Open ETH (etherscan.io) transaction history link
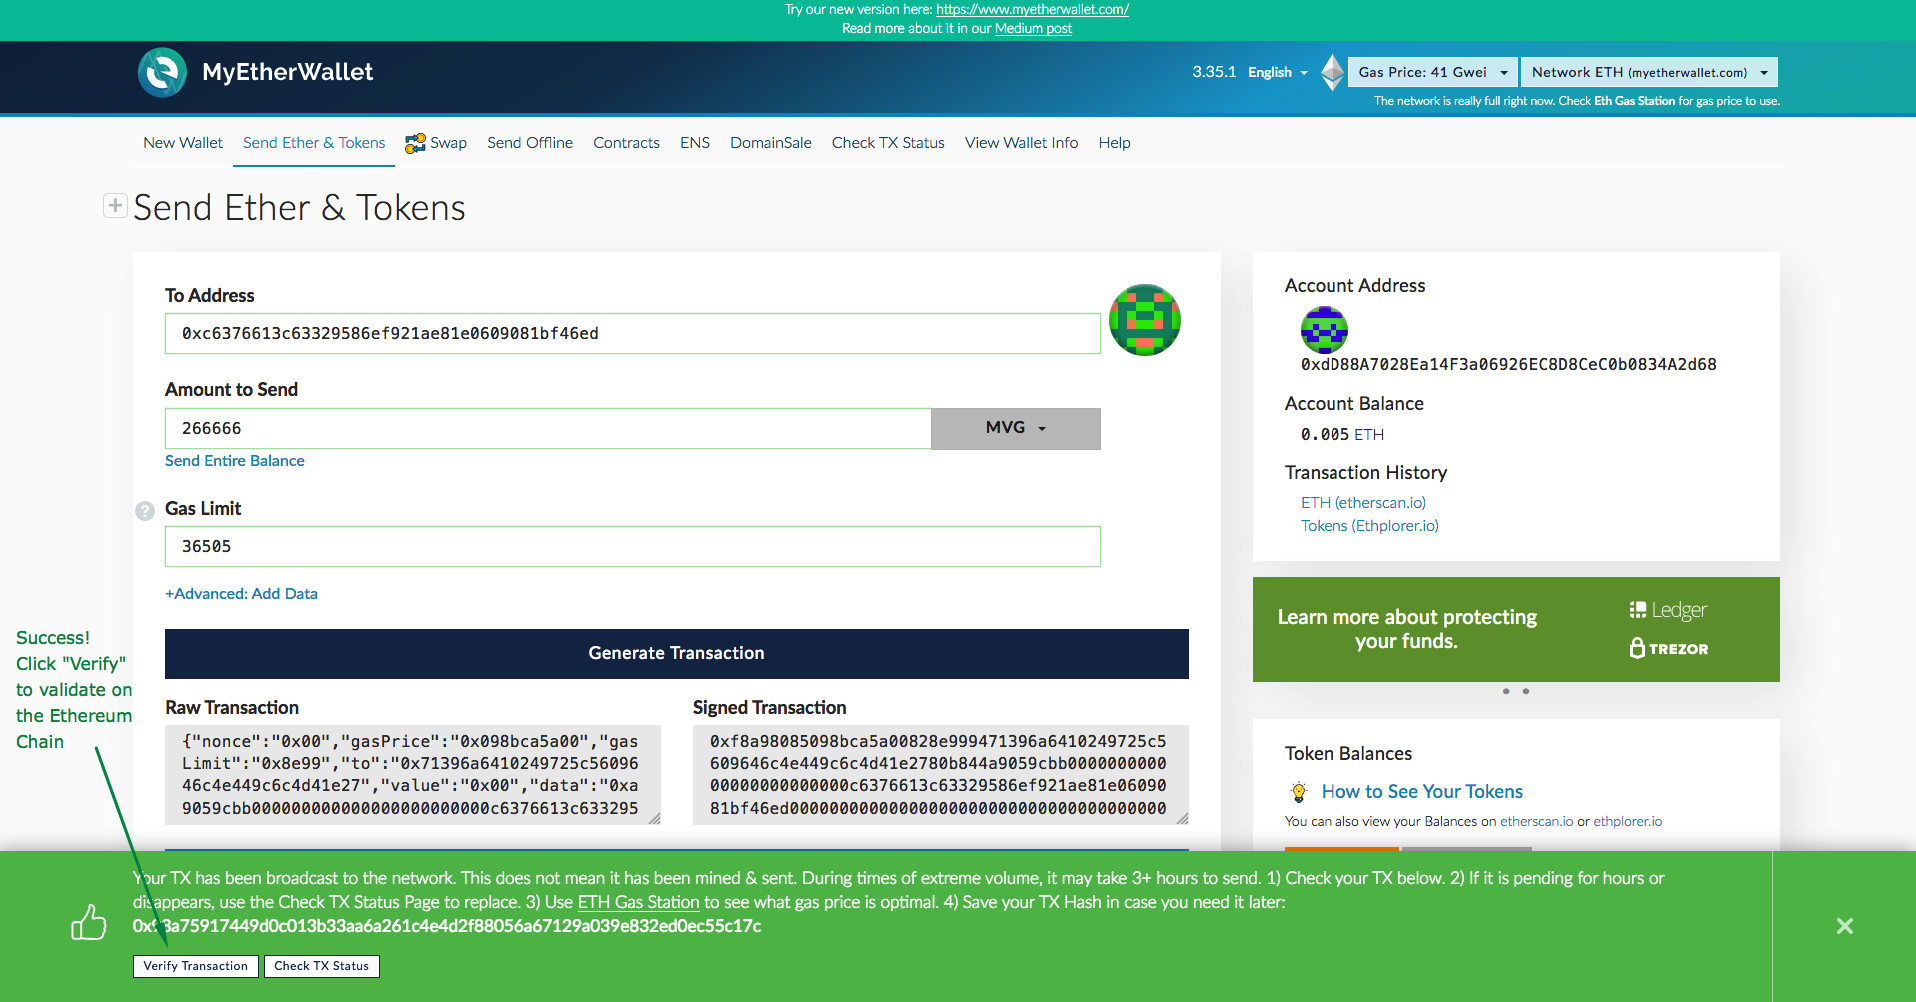This screenshot has width=1916, height=1002. pos(1363,503)
